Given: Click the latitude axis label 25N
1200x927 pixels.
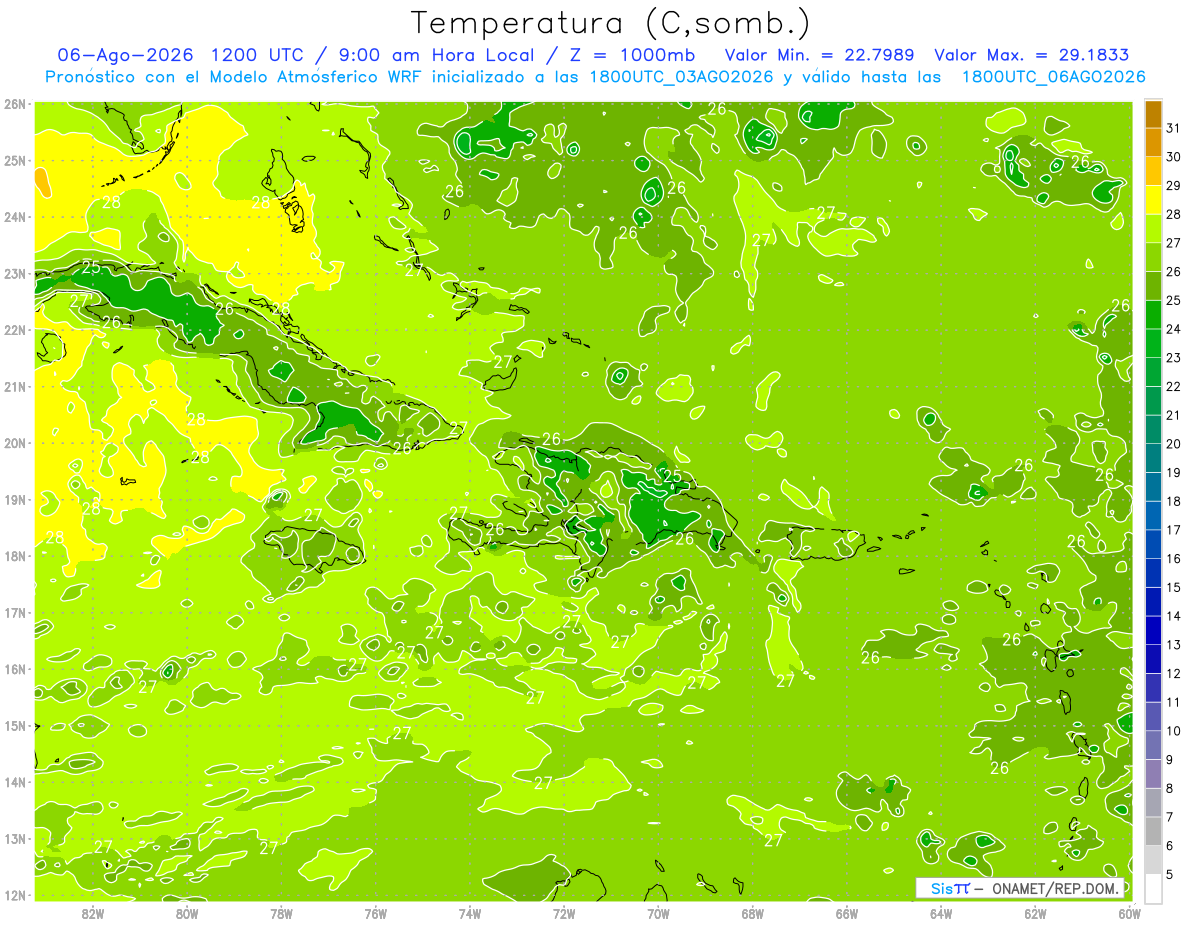Looking at the screenshot, I should pyautogui.click(x=15, y=161).
